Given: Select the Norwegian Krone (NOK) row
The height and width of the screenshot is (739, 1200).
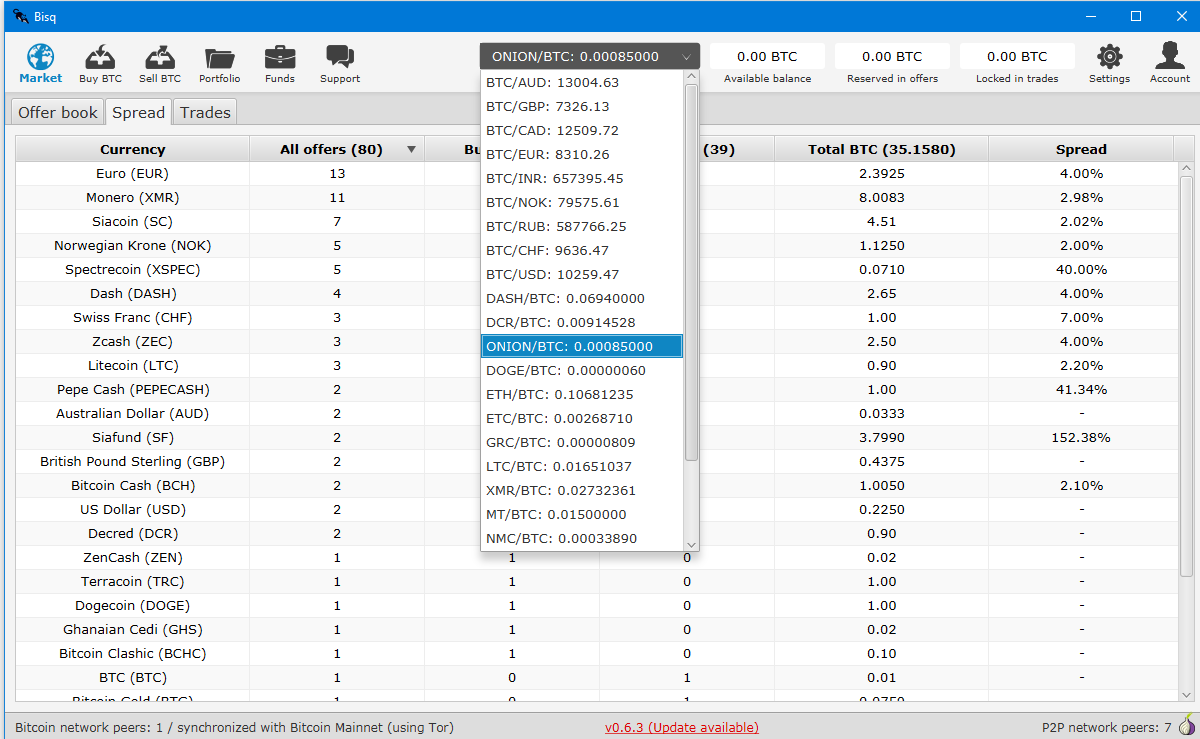Looking at the screenshot, I should [x=597, y=245].
